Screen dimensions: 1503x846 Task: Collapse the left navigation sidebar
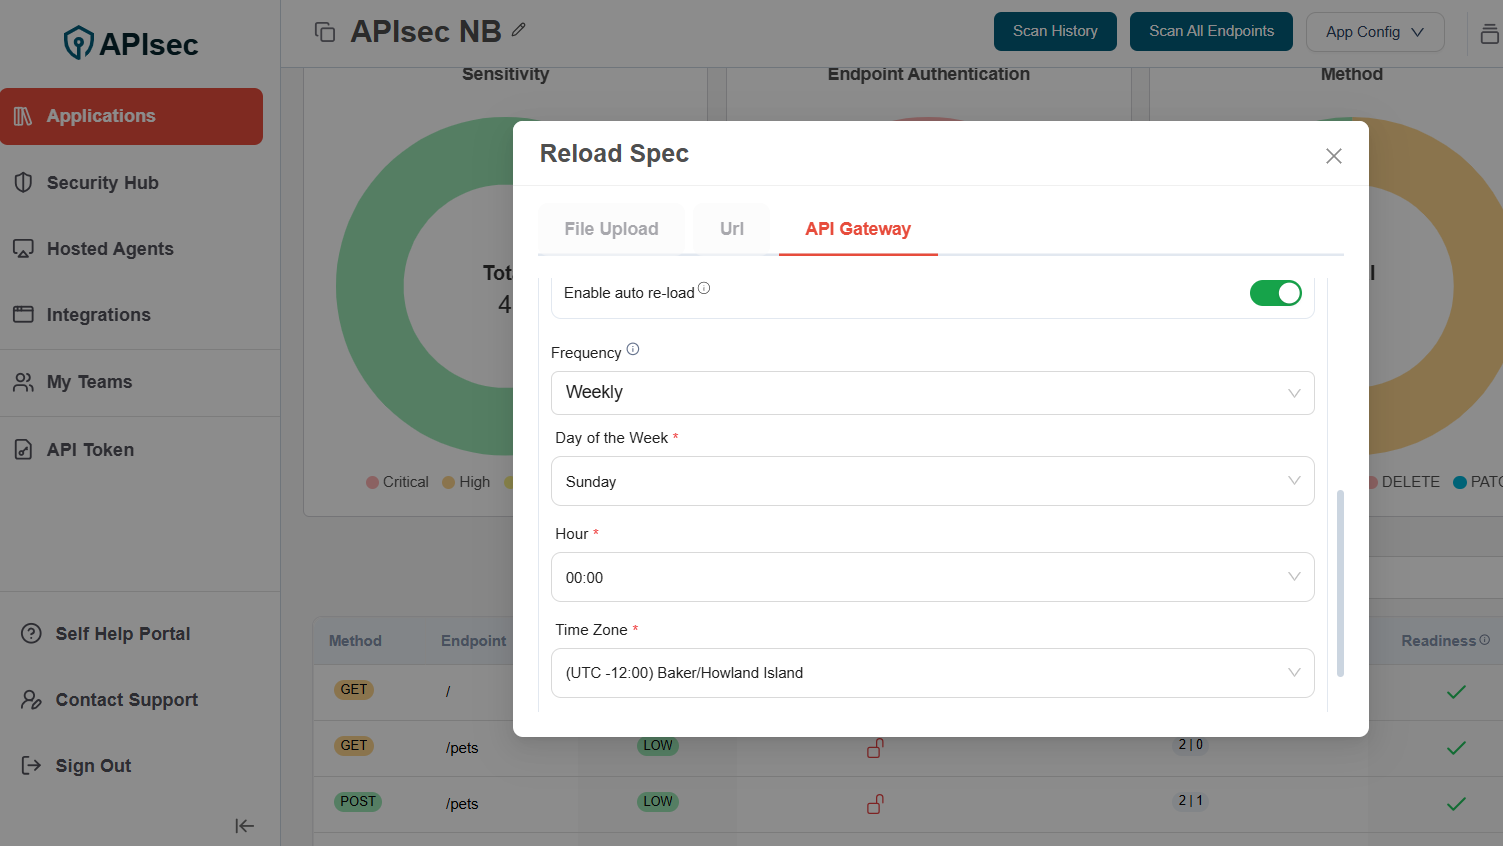pos(244,826)
